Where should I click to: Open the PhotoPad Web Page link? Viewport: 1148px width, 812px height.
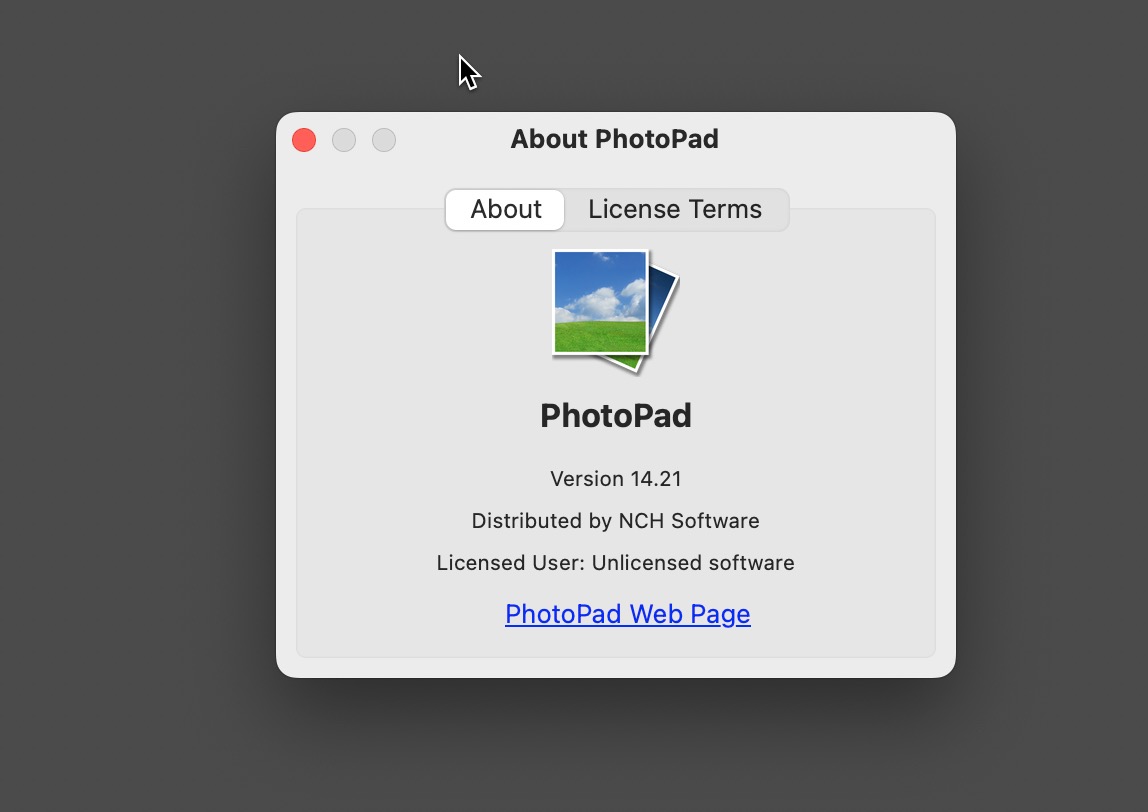coord(627,614)
